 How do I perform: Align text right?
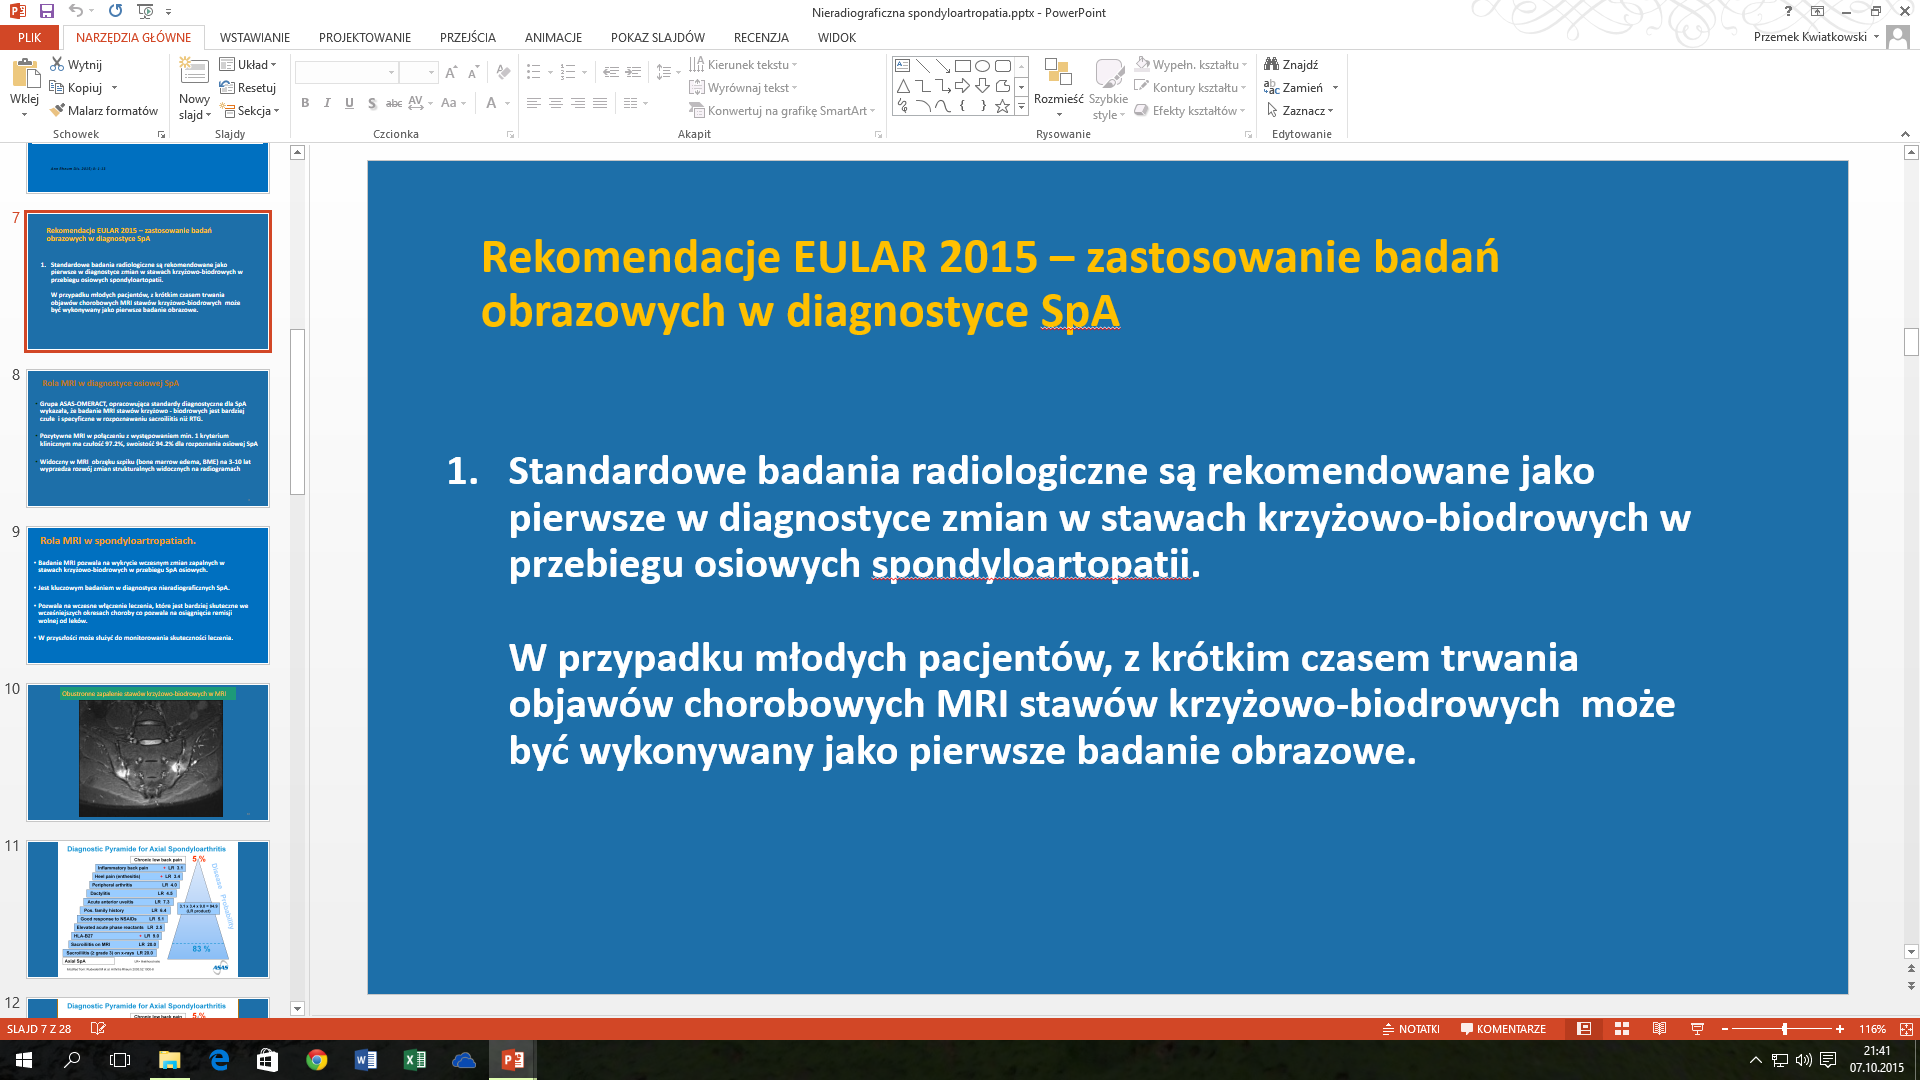[578, 103]
